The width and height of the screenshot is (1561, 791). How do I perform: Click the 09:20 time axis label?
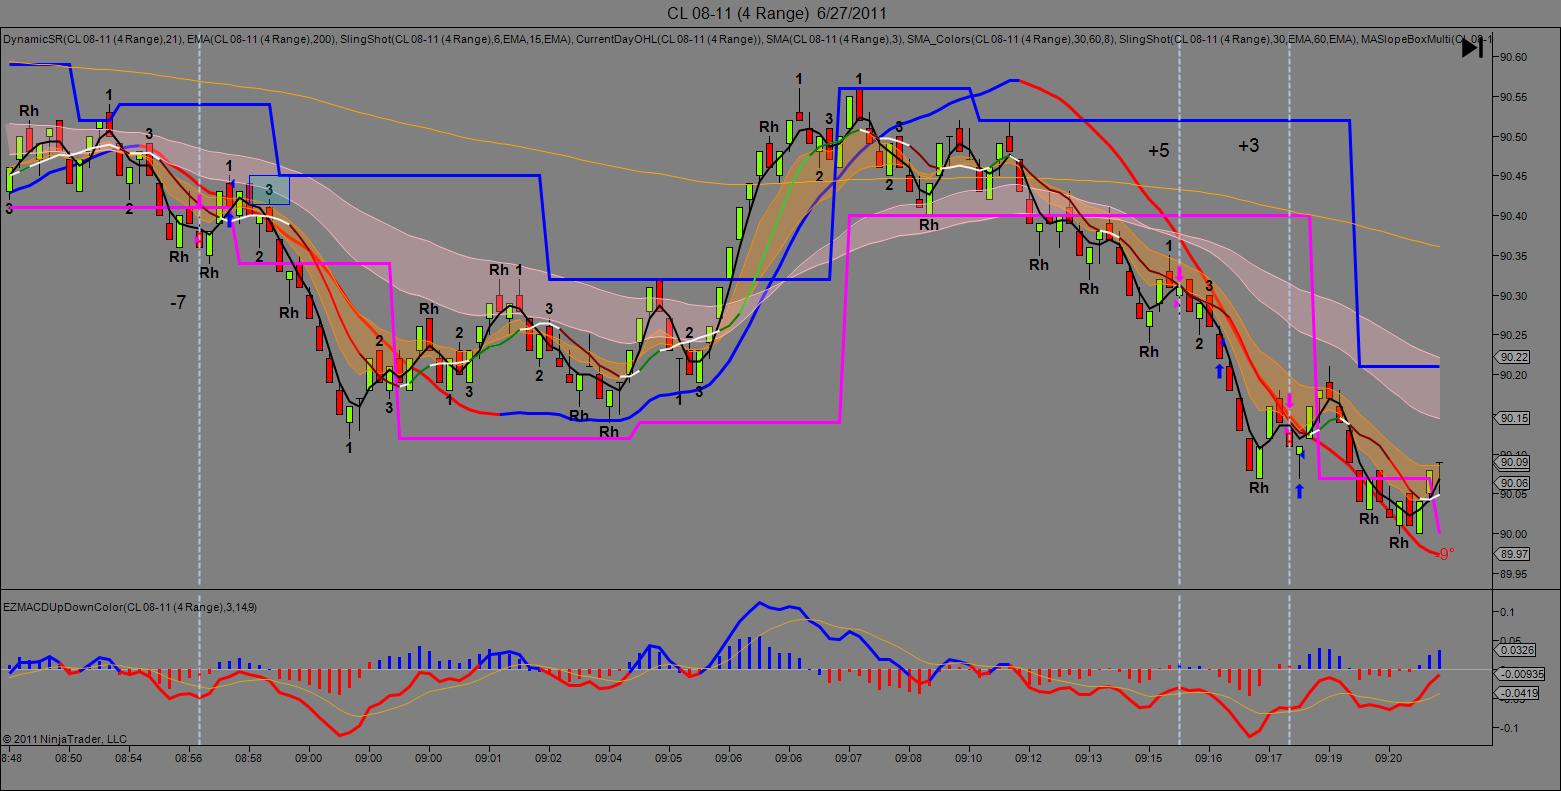point(1389,759)
